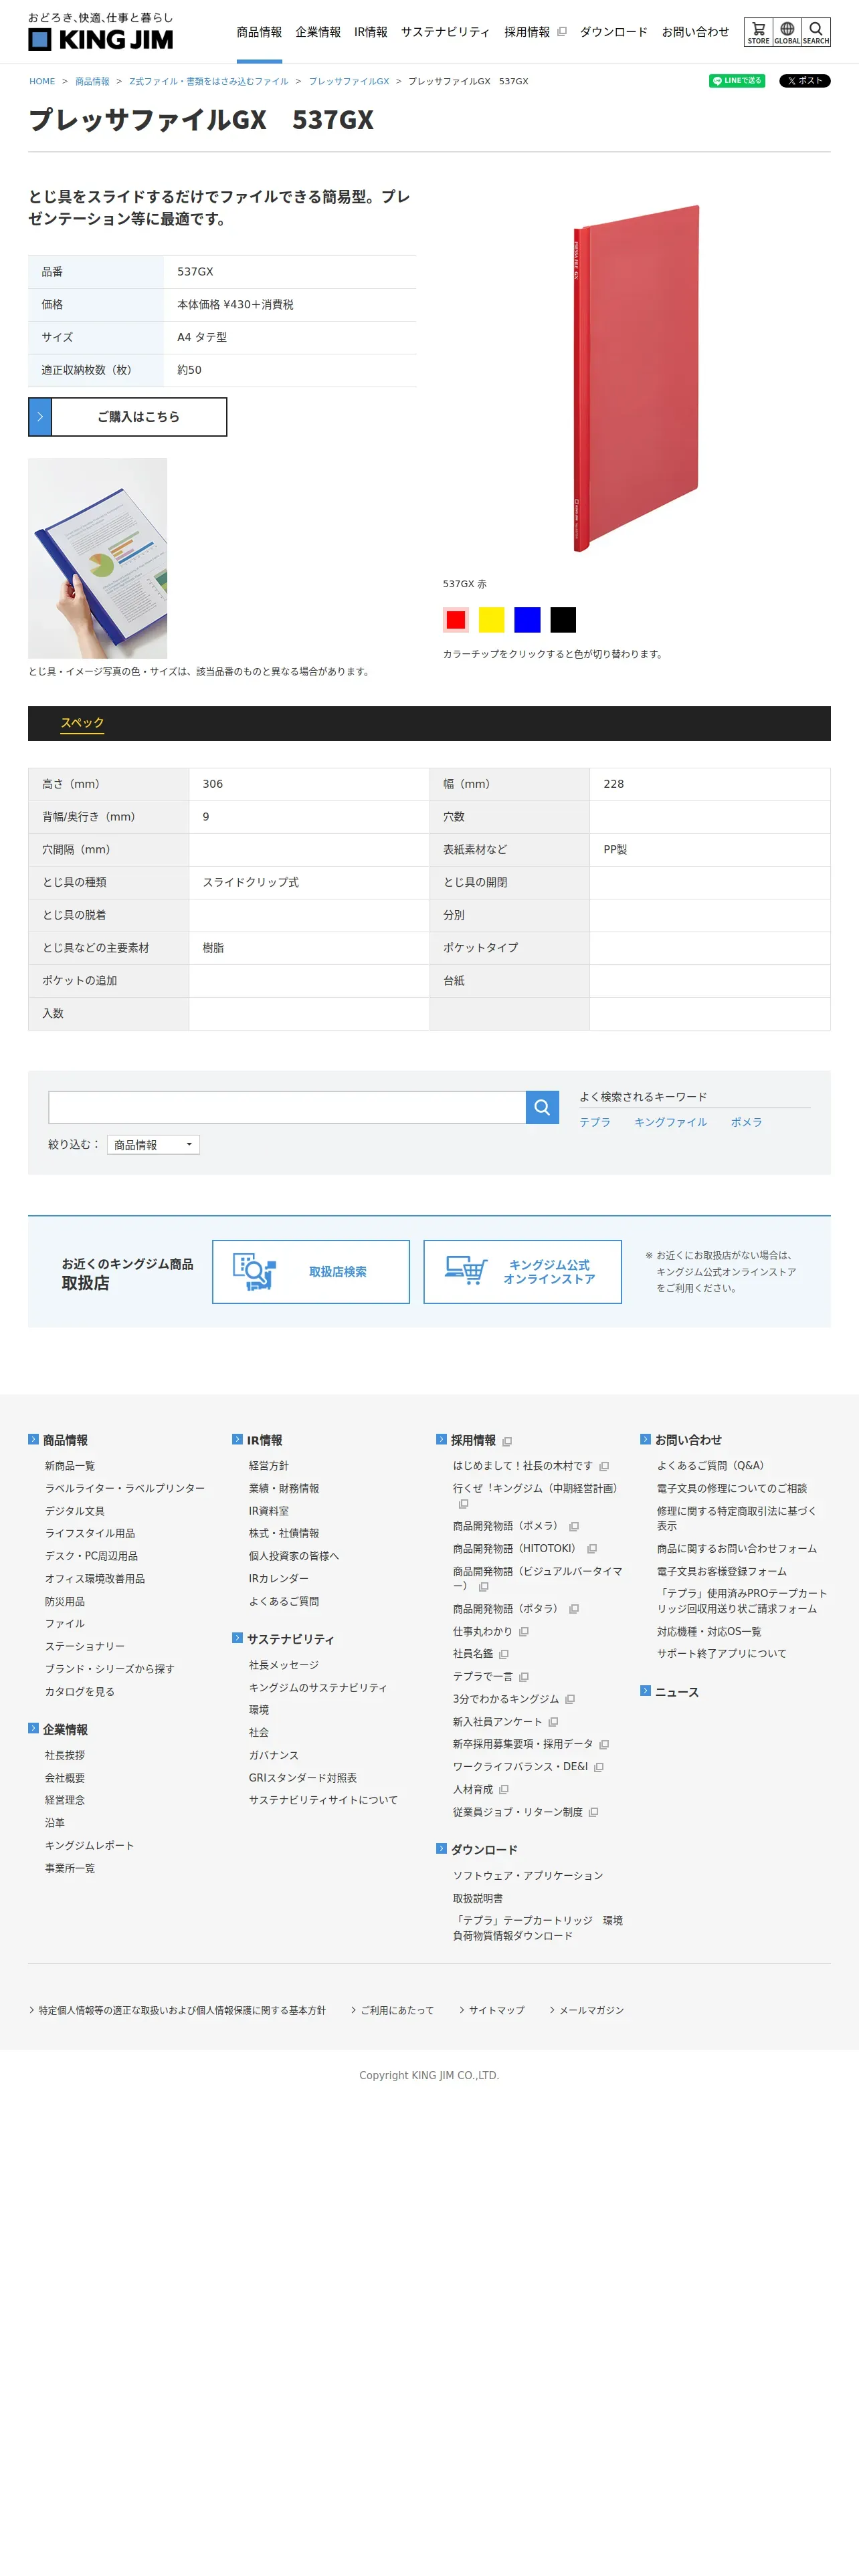Open footer link IRカレンダー
This screenshot has width=859, height=2576.
[279, 1579]
